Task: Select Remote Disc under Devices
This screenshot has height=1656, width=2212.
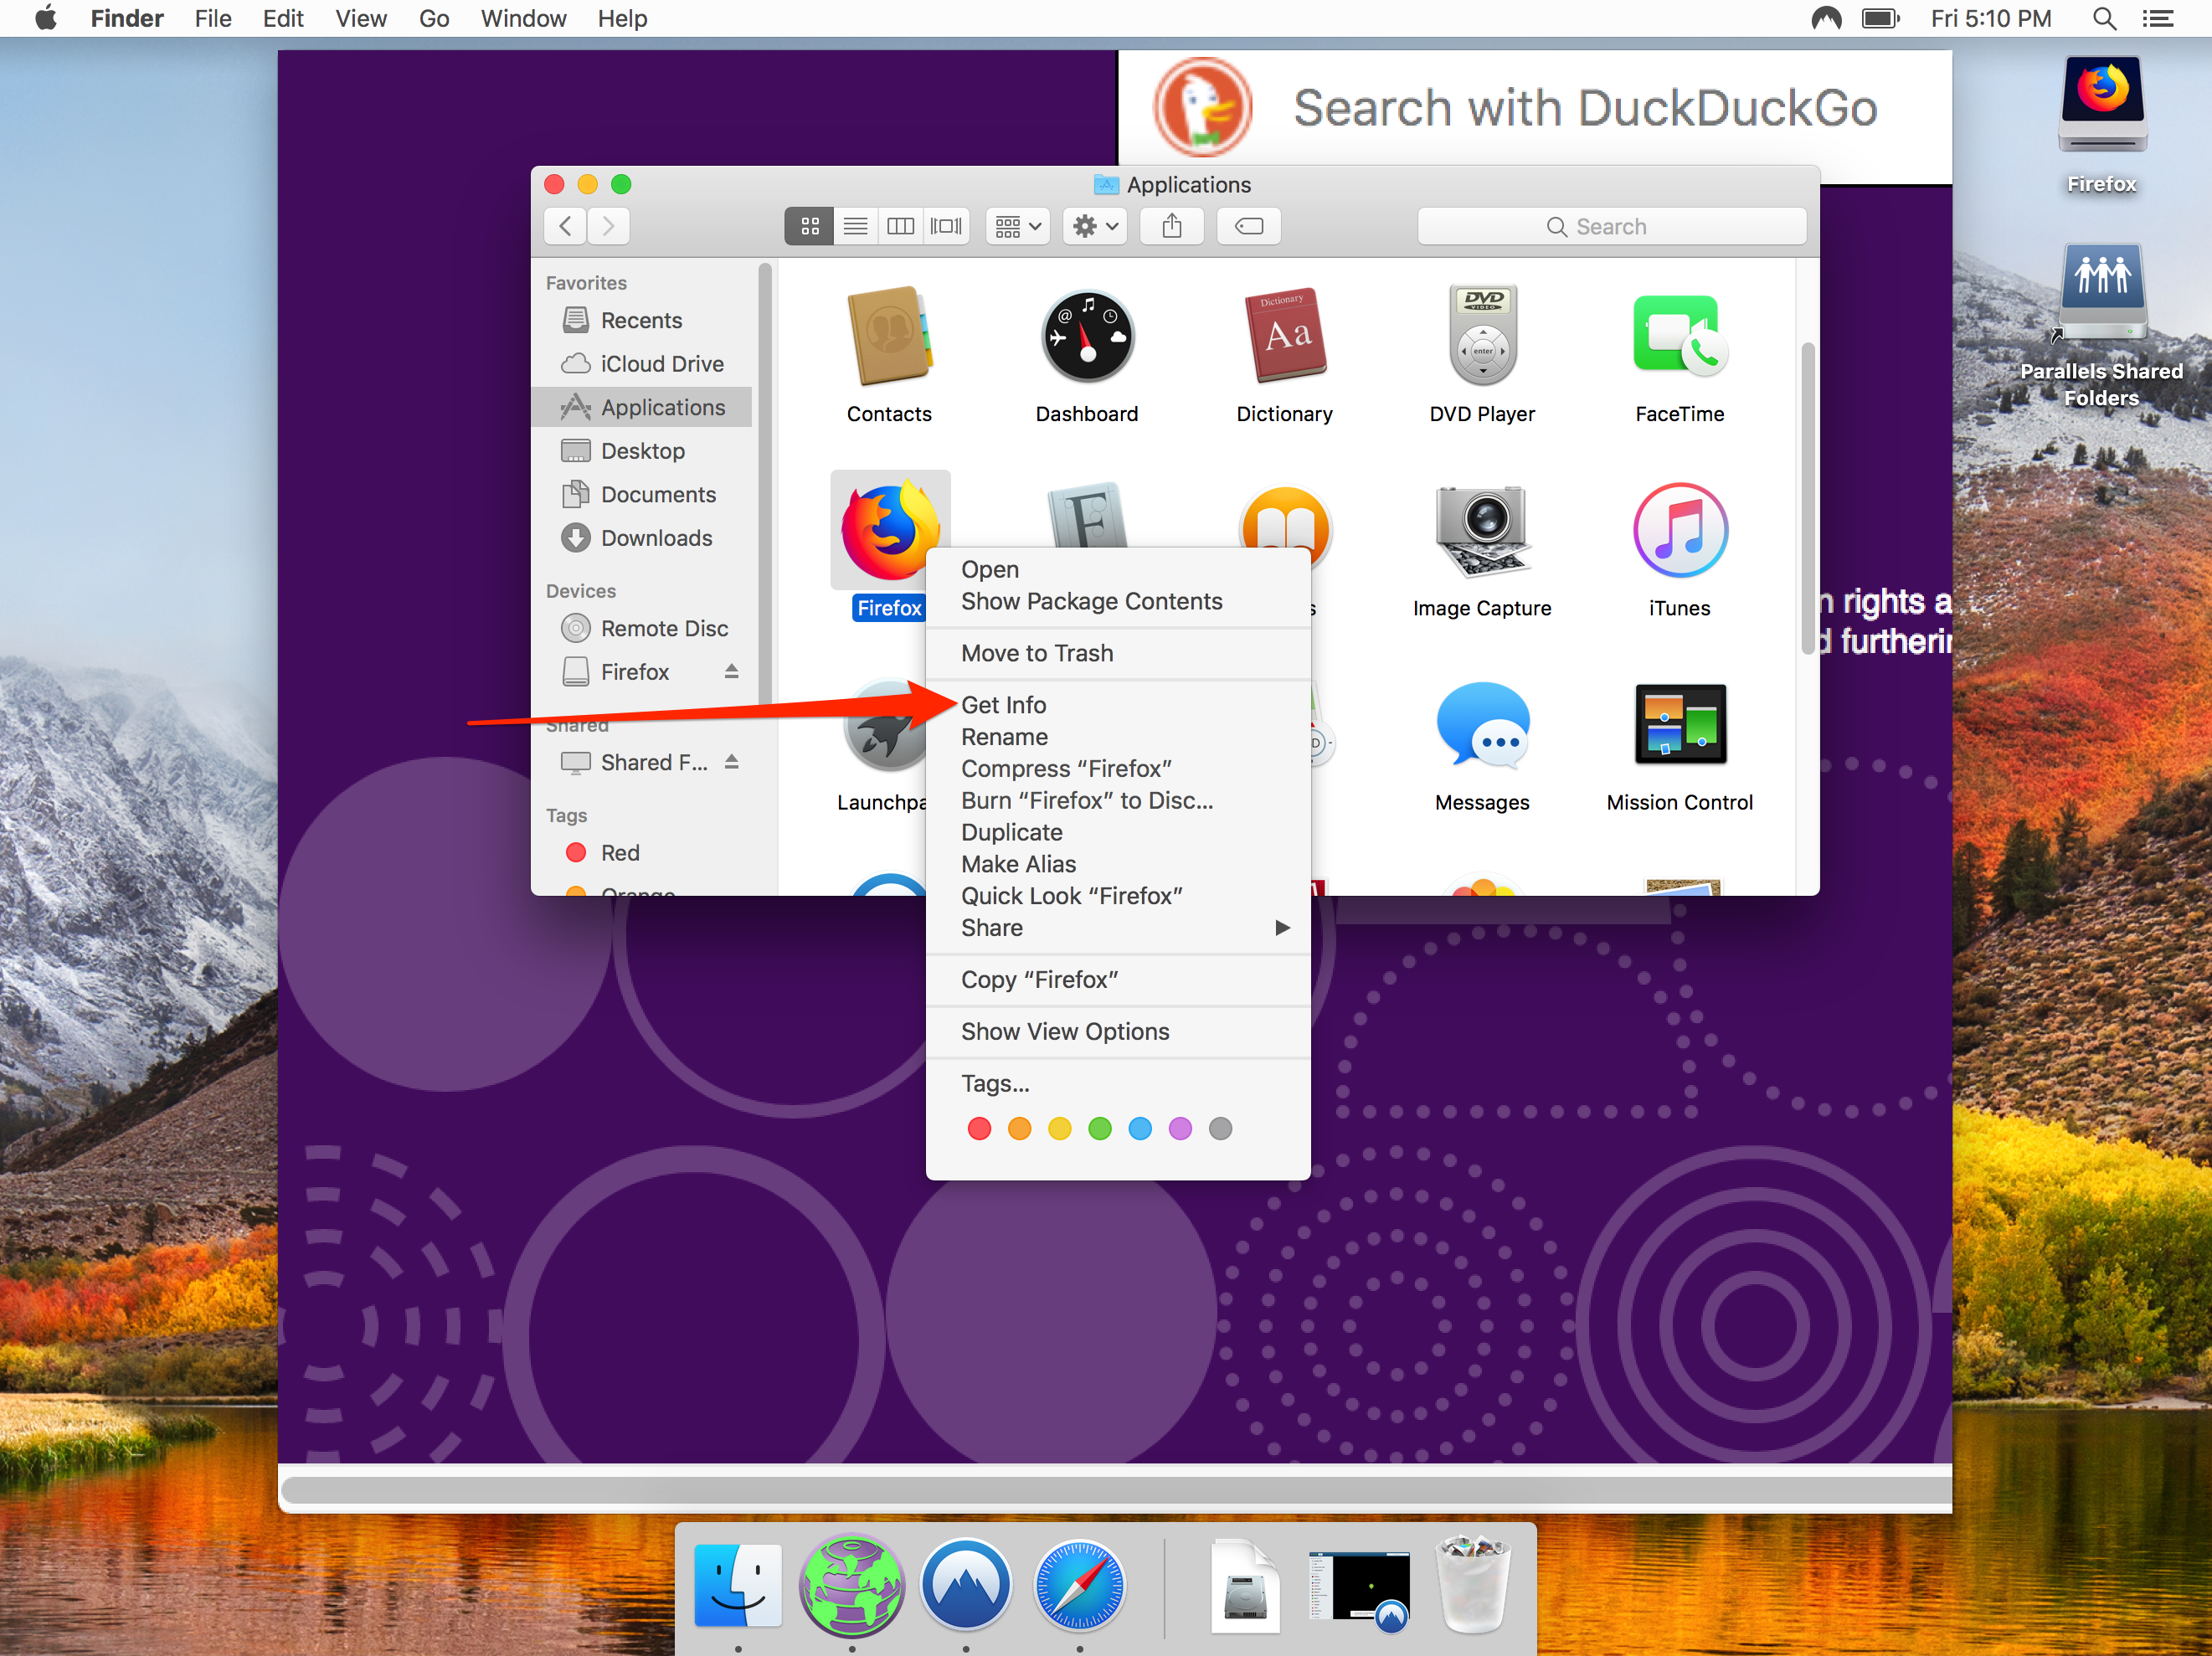Action: [x=642, y=628]
